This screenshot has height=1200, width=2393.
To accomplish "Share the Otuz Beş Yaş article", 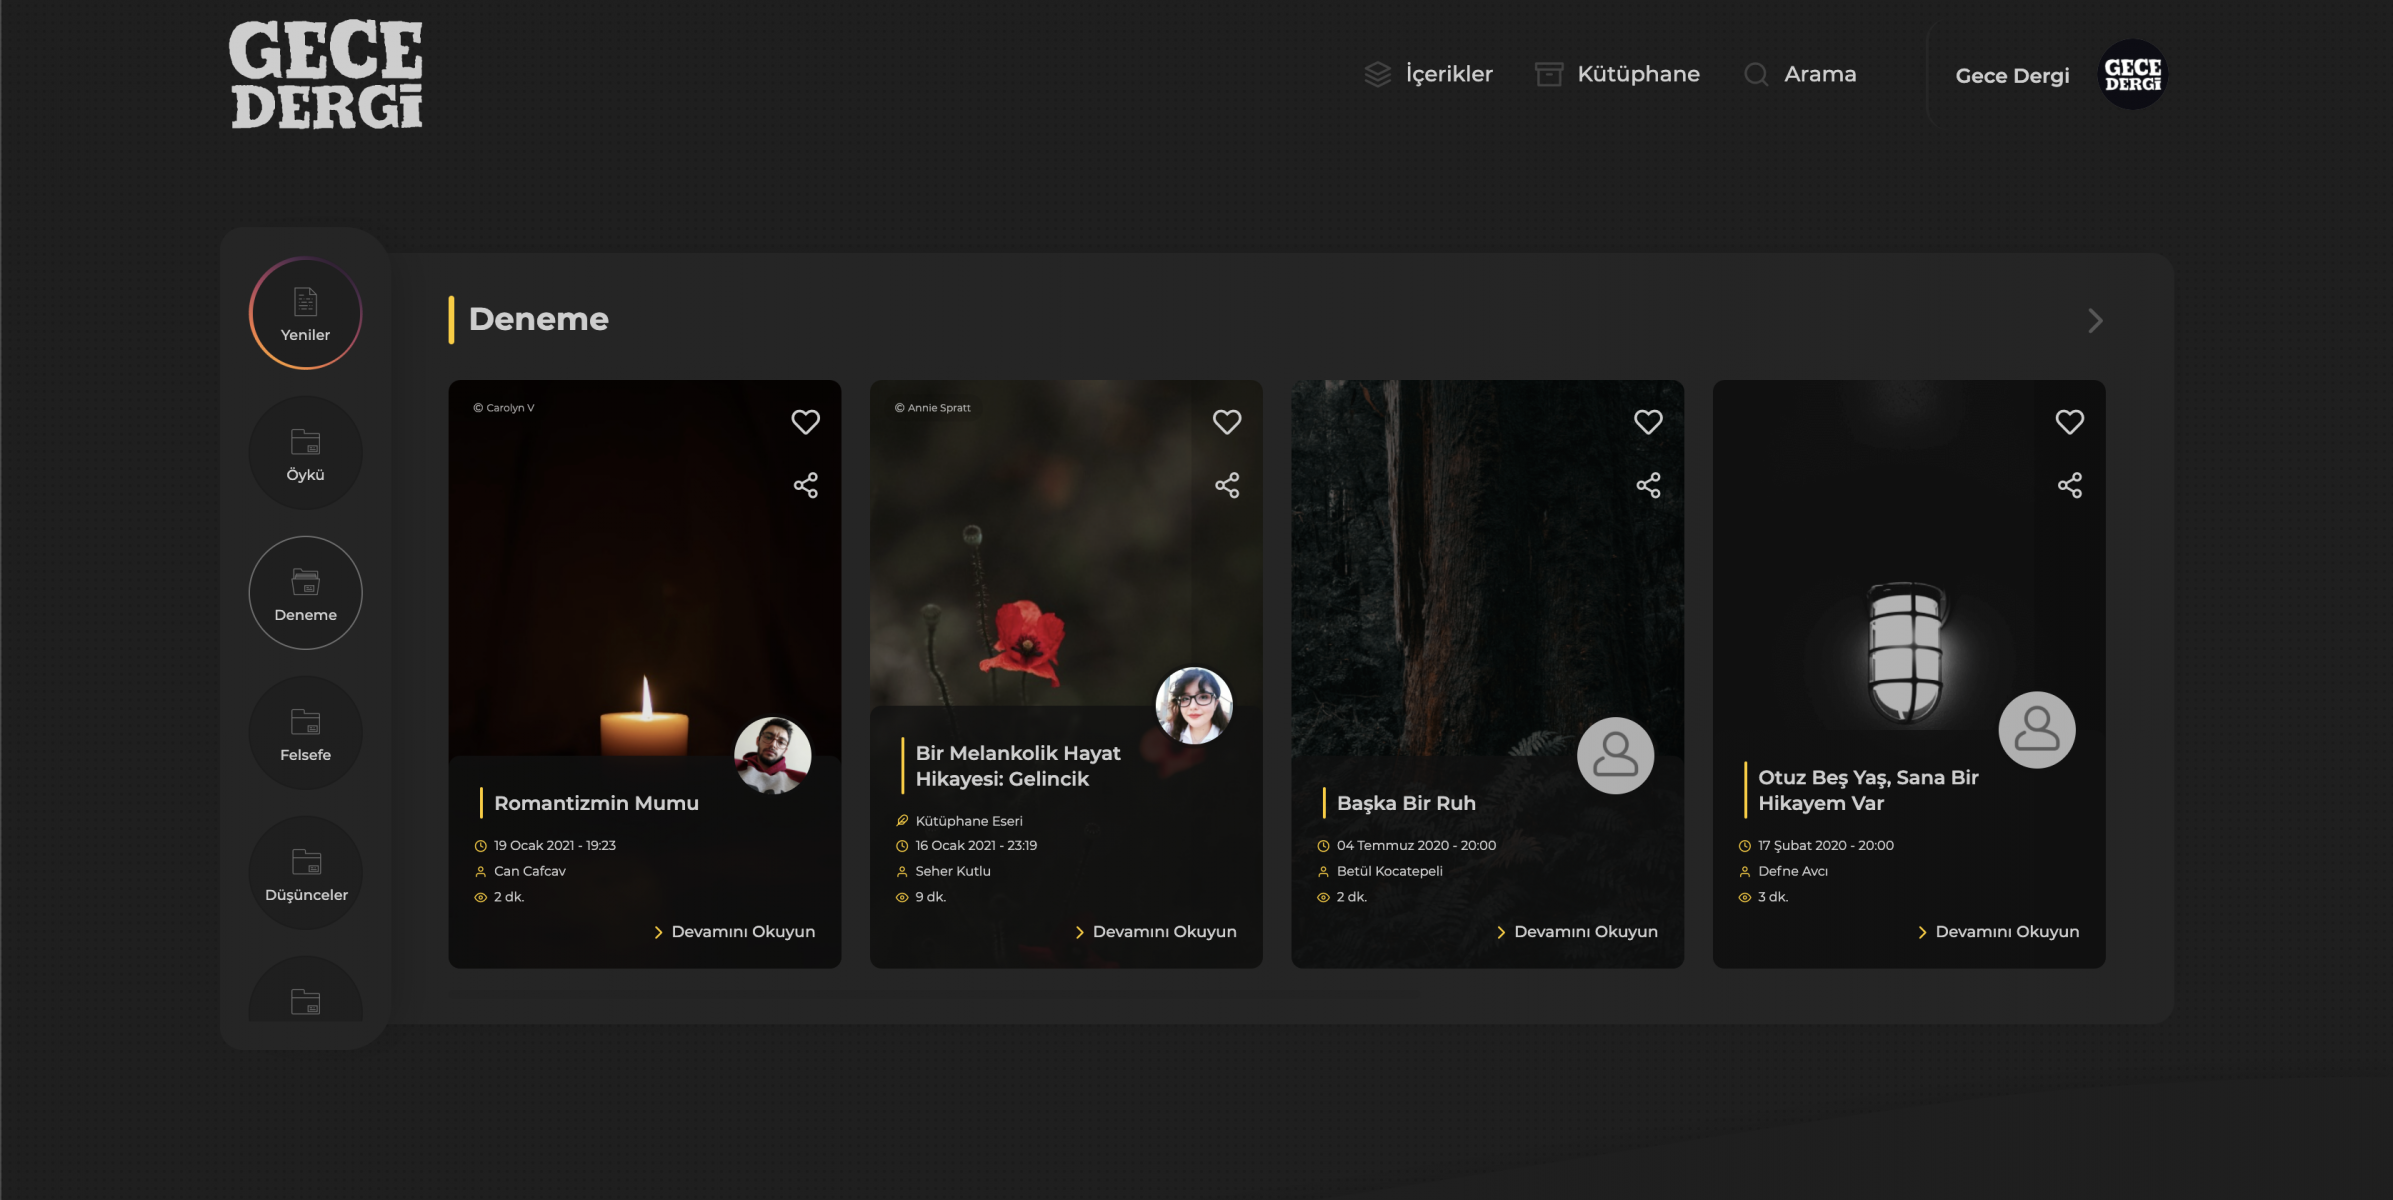I will 2069,486.
